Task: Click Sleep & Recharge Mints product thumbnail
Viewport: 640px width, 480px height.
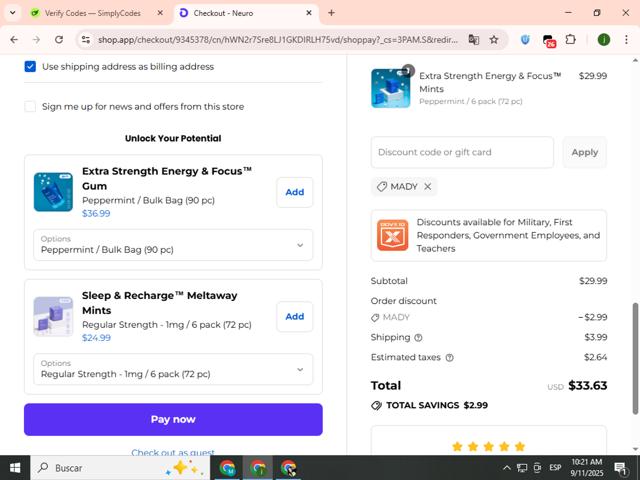Action: [x=53, y=317]
